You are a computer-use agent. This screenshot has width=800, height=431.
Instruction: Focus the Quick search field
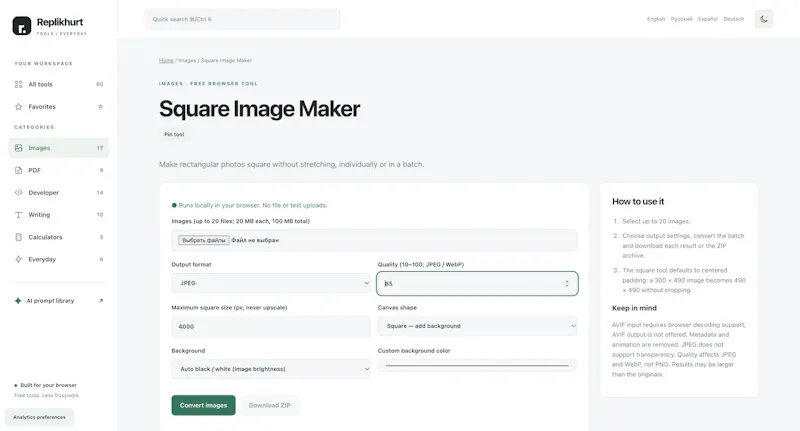242,19
